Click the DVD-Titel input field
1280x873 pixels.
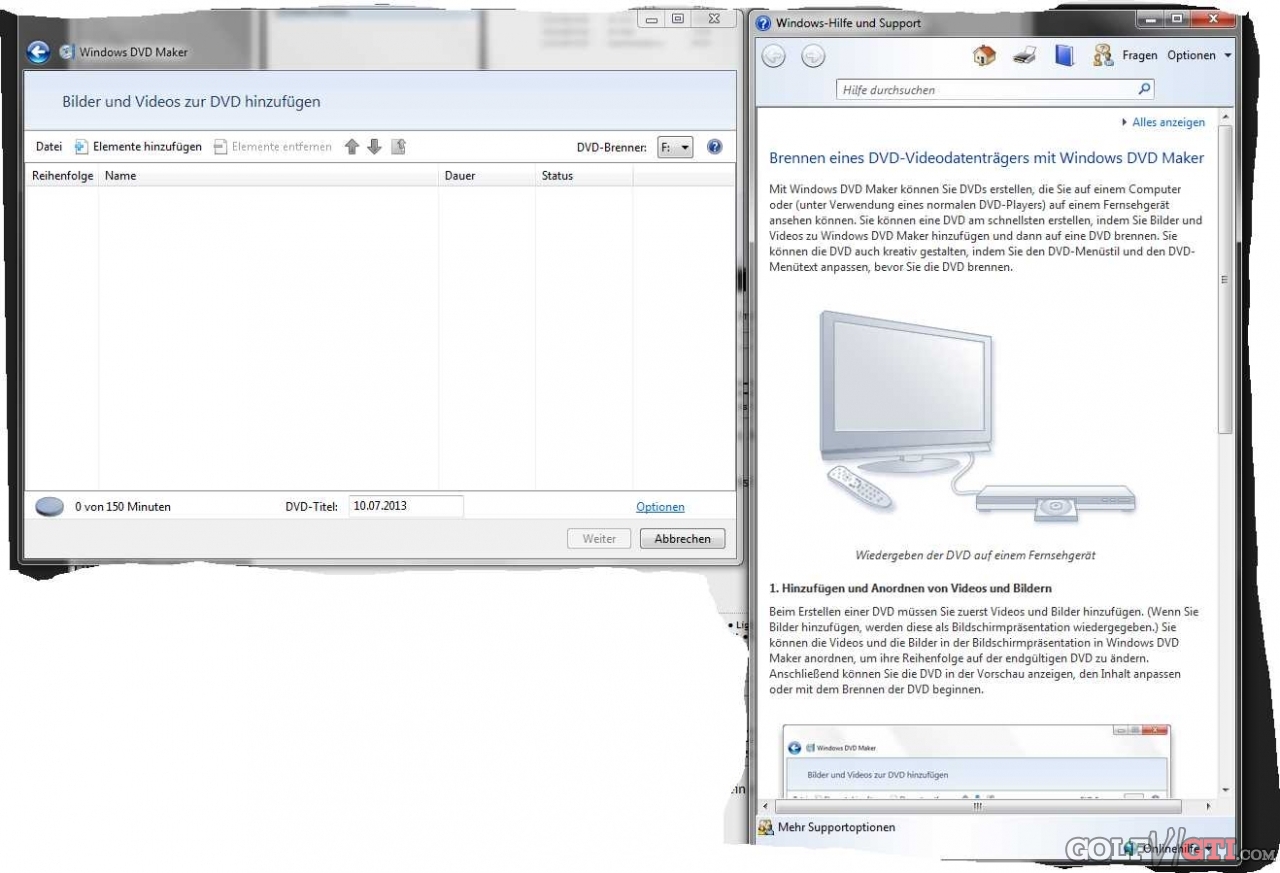(406, 506)
